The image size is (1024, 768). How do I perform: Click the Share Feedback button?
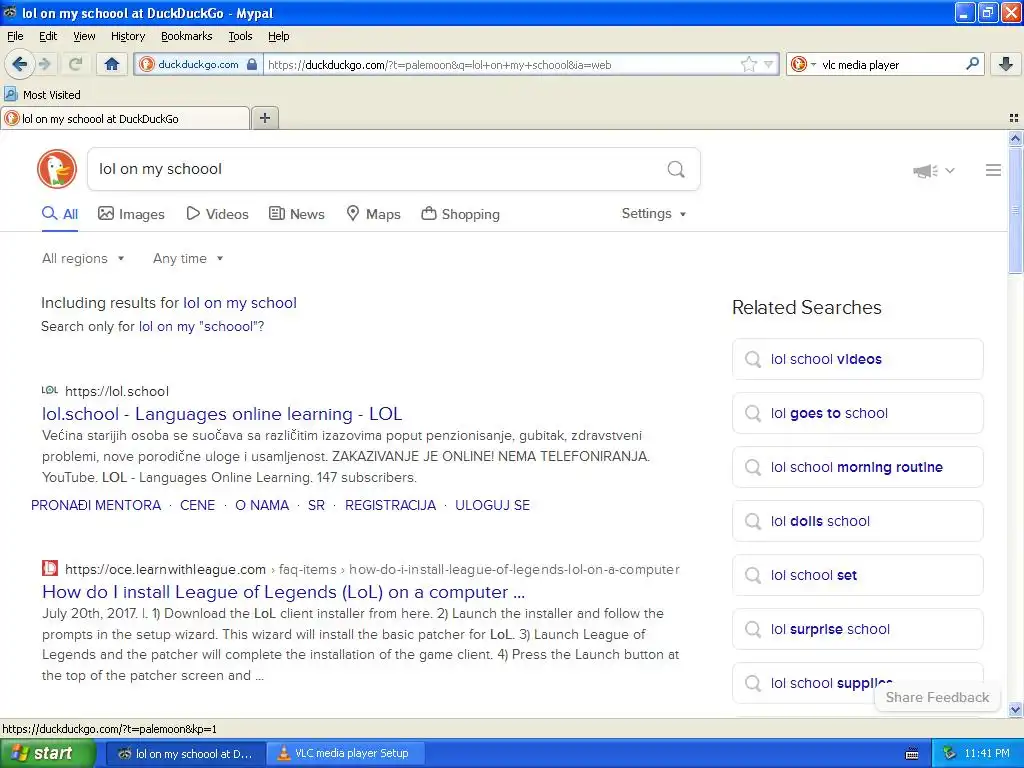(x=937, y=697)
